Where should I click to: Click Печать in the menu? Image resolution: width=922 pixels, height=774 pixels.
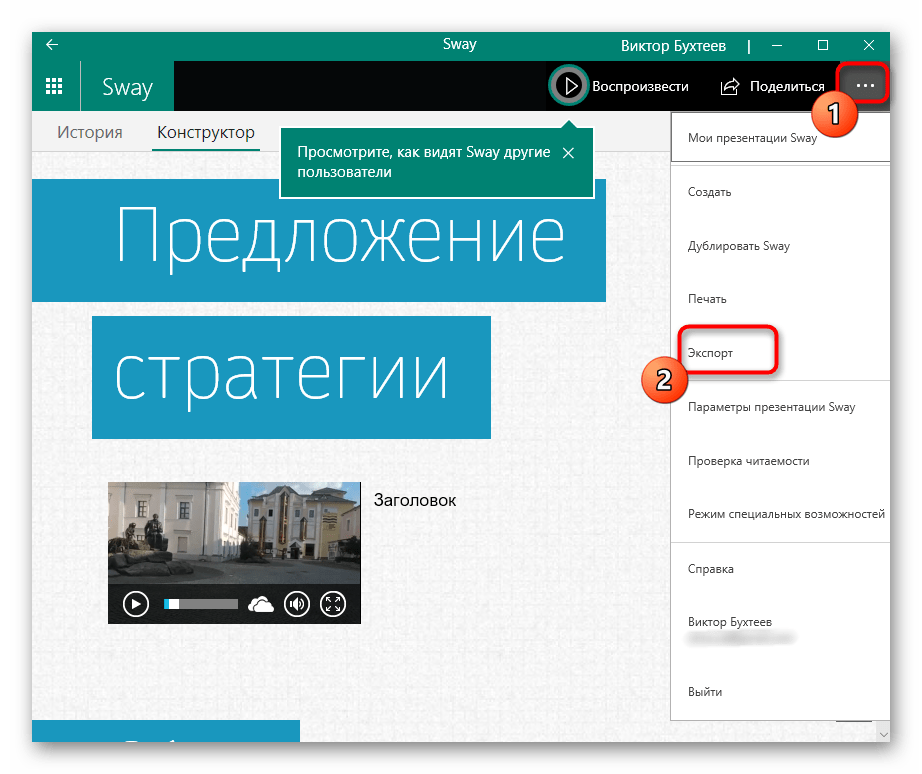tap(707, 299)
